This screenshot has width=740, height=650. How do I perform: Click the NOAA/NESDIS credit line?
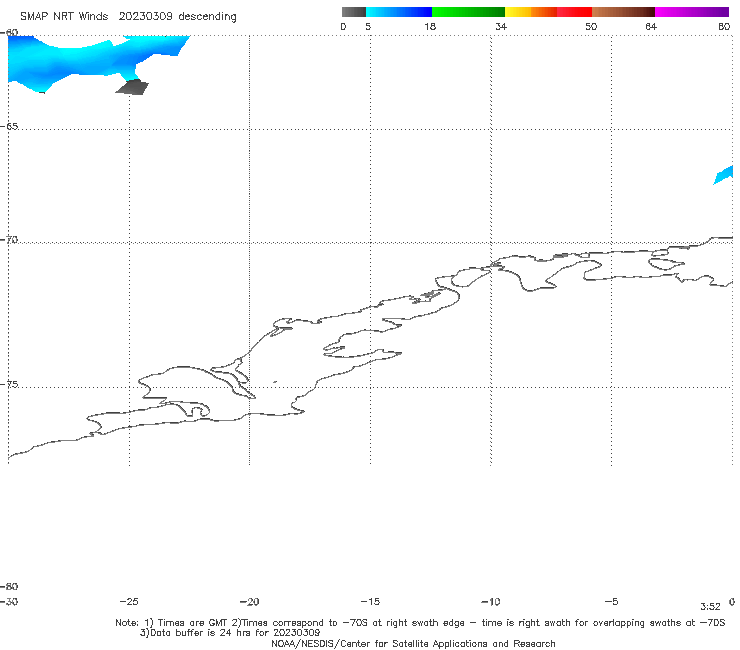(413, 644)
